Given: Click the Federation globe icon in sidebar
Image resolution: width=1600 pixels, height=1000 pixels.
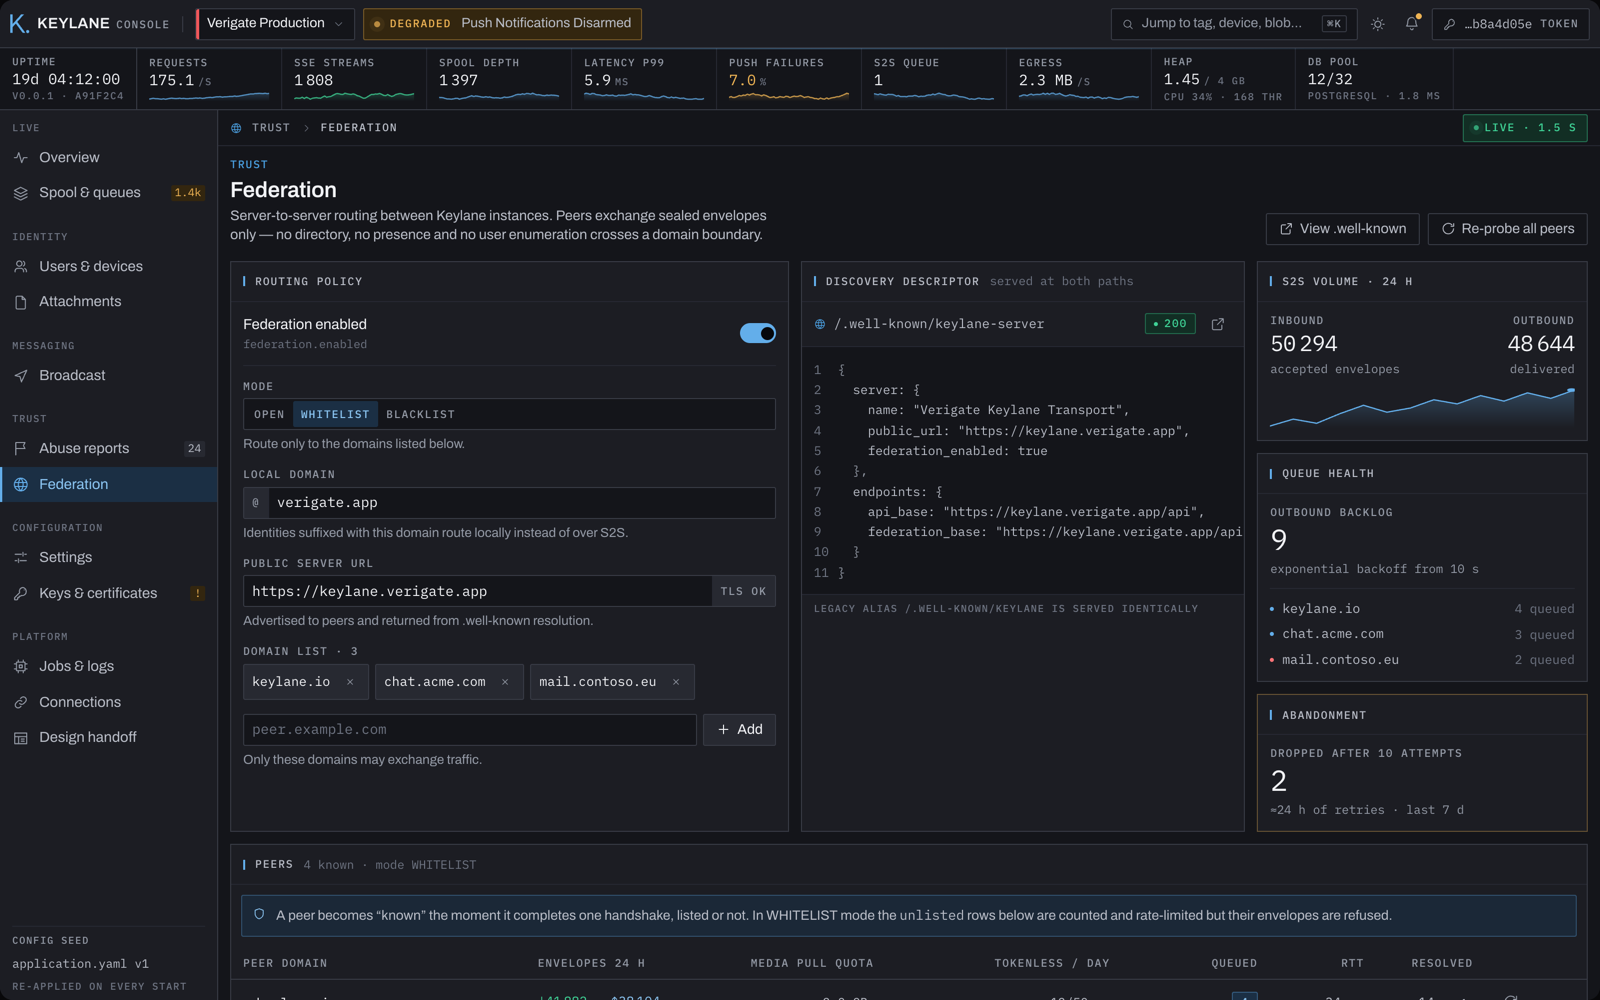Looking at the screenshot, I should pos(21,485).
